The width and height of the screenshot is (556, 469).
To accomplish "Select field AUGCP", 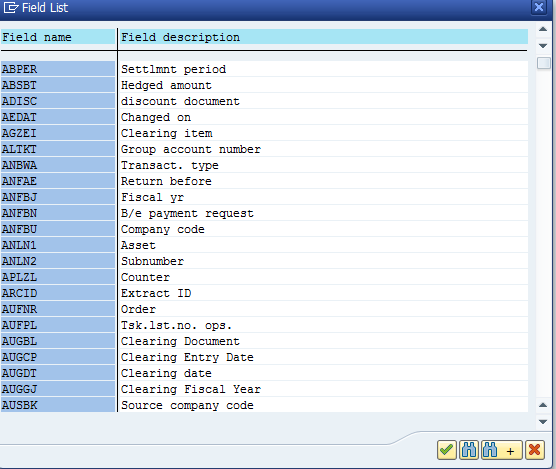I will [58, 357].
